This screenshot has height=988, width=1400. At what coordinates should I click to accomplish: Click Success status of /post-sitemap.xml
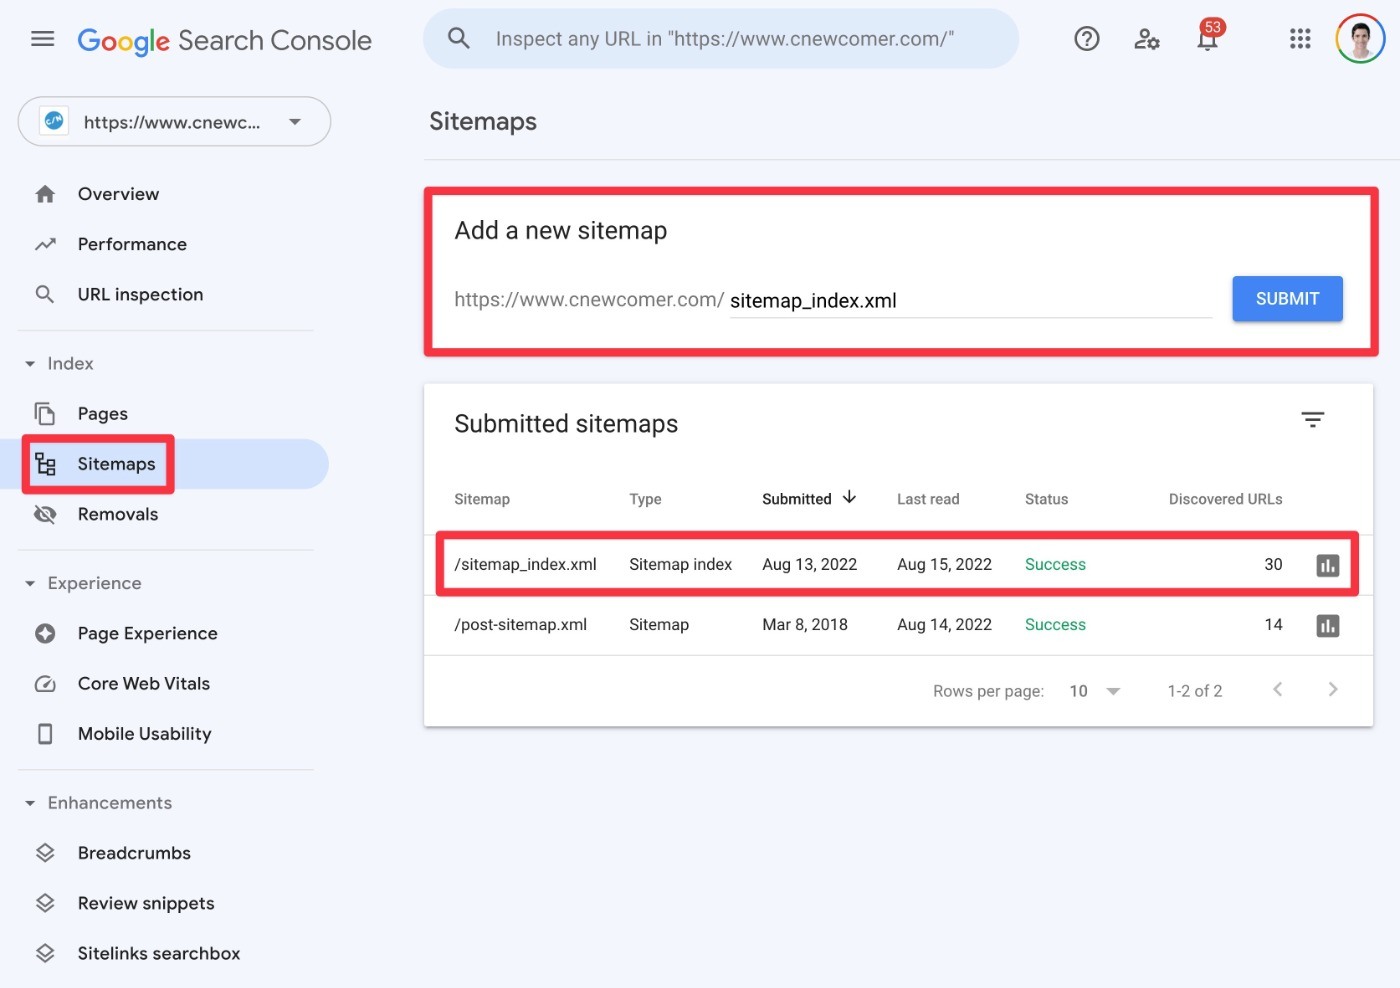(x=1055, y=624)
